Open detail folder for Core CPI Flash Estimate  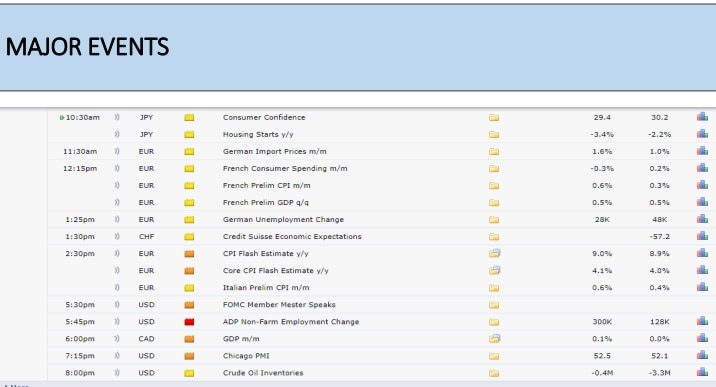pos(495,270)
